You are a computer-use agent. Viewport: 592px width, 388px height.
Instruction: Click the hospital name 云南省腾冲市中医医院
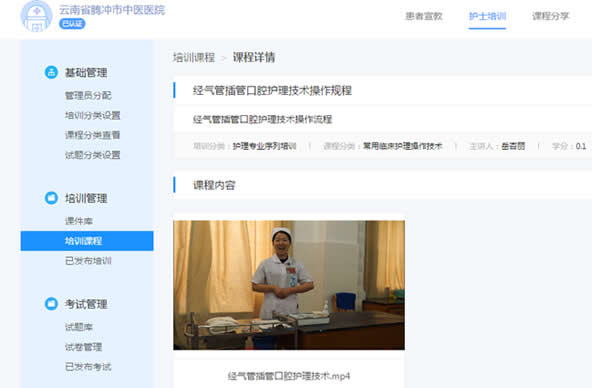tap(112, 10)
